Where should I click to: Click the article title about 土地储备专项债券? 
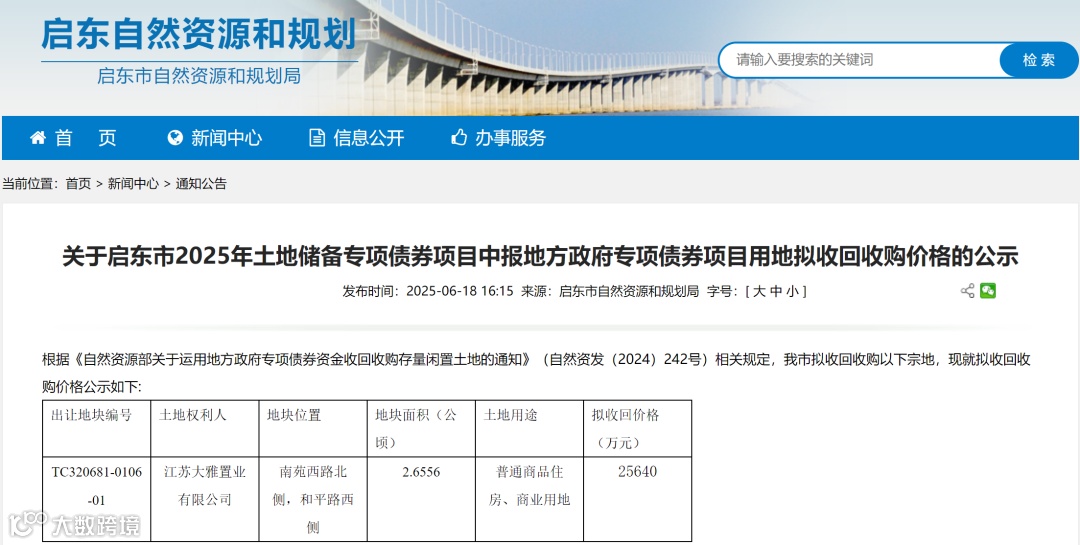coord(540,256)
